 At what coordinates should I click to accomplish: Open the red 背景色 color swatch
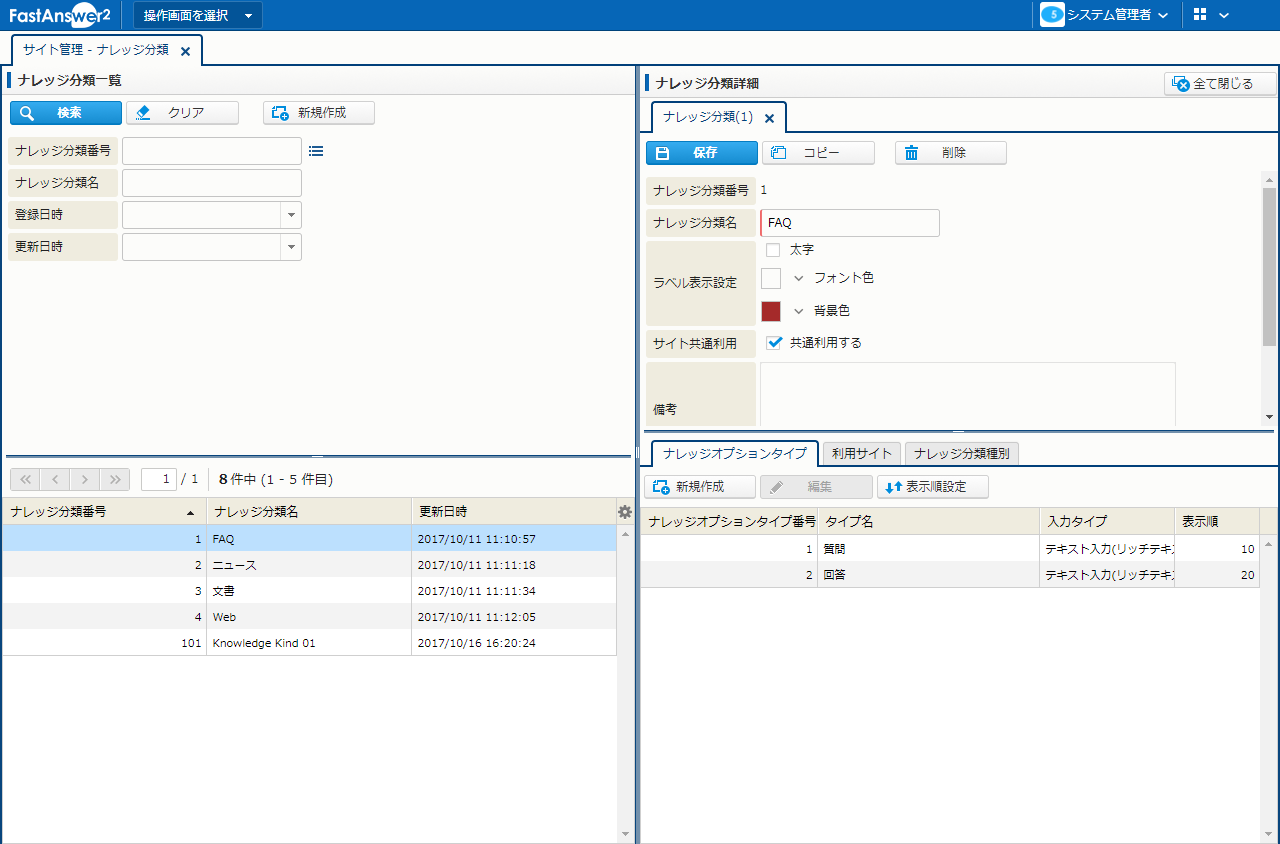tap(771, 311)
